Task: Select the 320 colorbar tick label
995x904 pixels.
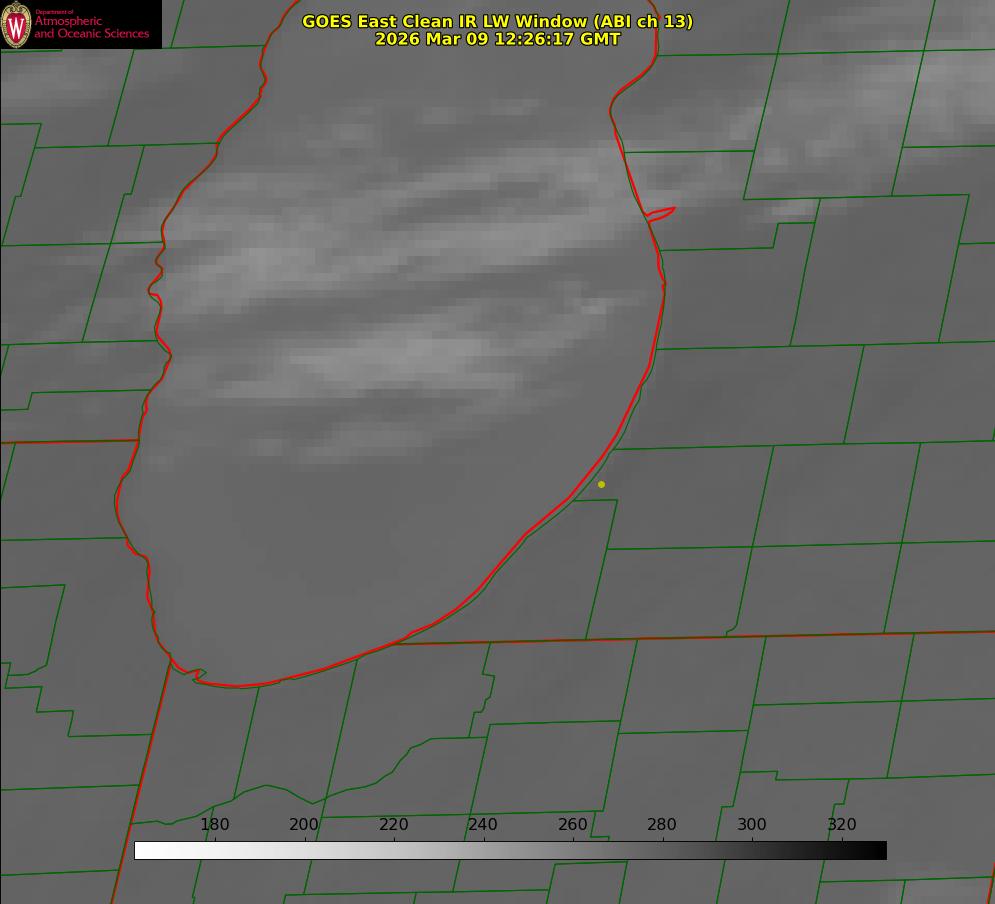Action: 841,824
